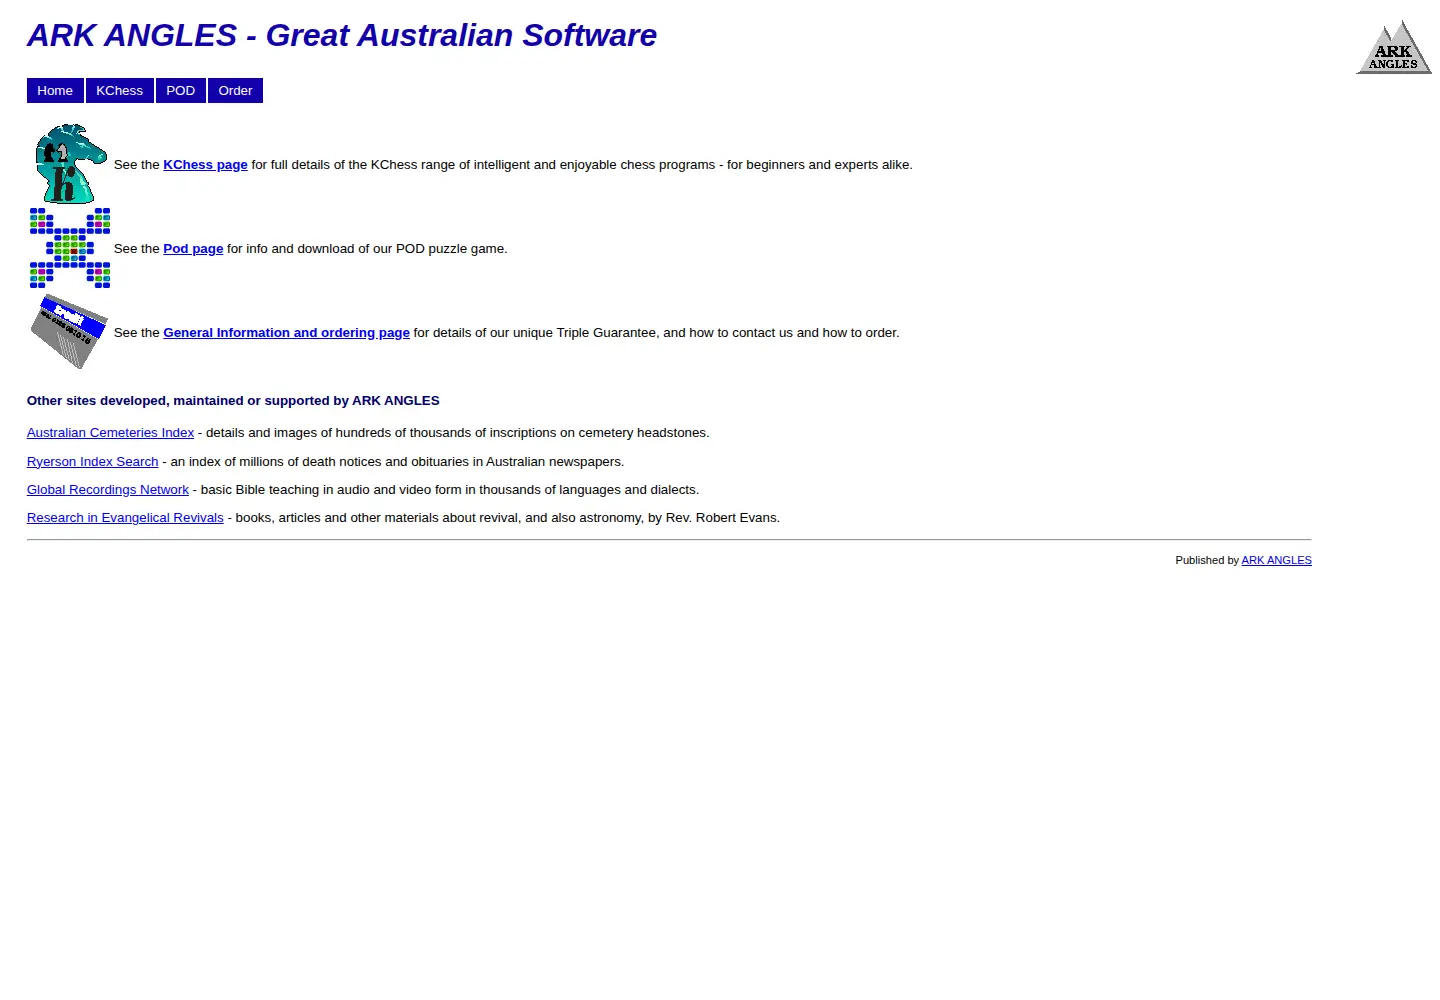Image resolution: width=1440 pixels, height=1000 pixels.
Task: Visit the Global Recordings Network link
Action: click(108, 490)
